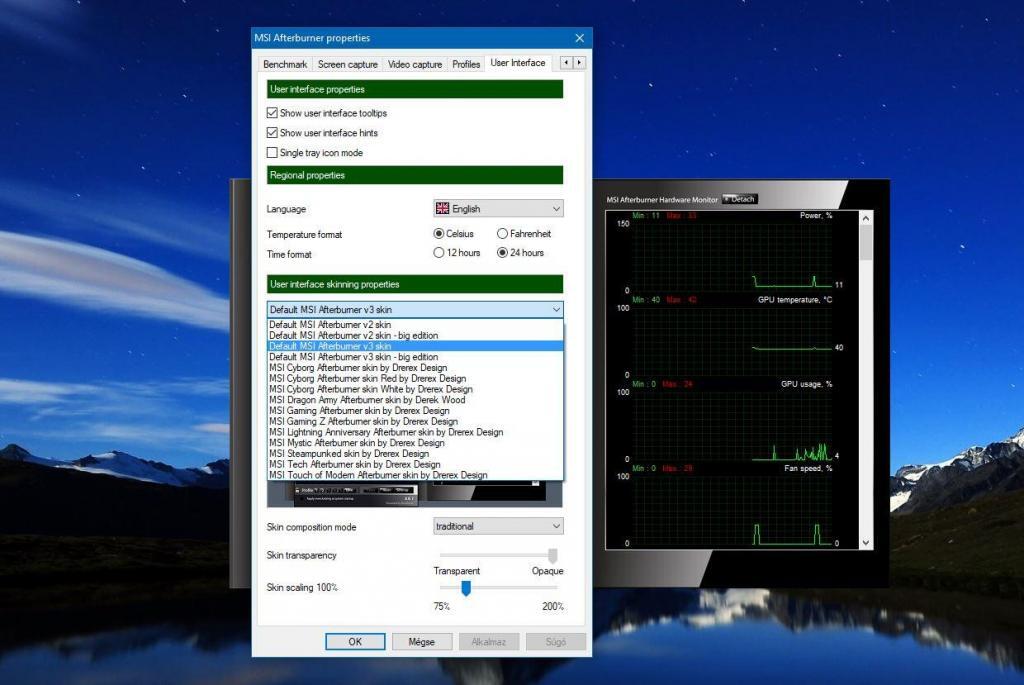Choose the 12 hours time format
Image resolution: width=1024 pixels, height=685 pixels.
[439, 253]
